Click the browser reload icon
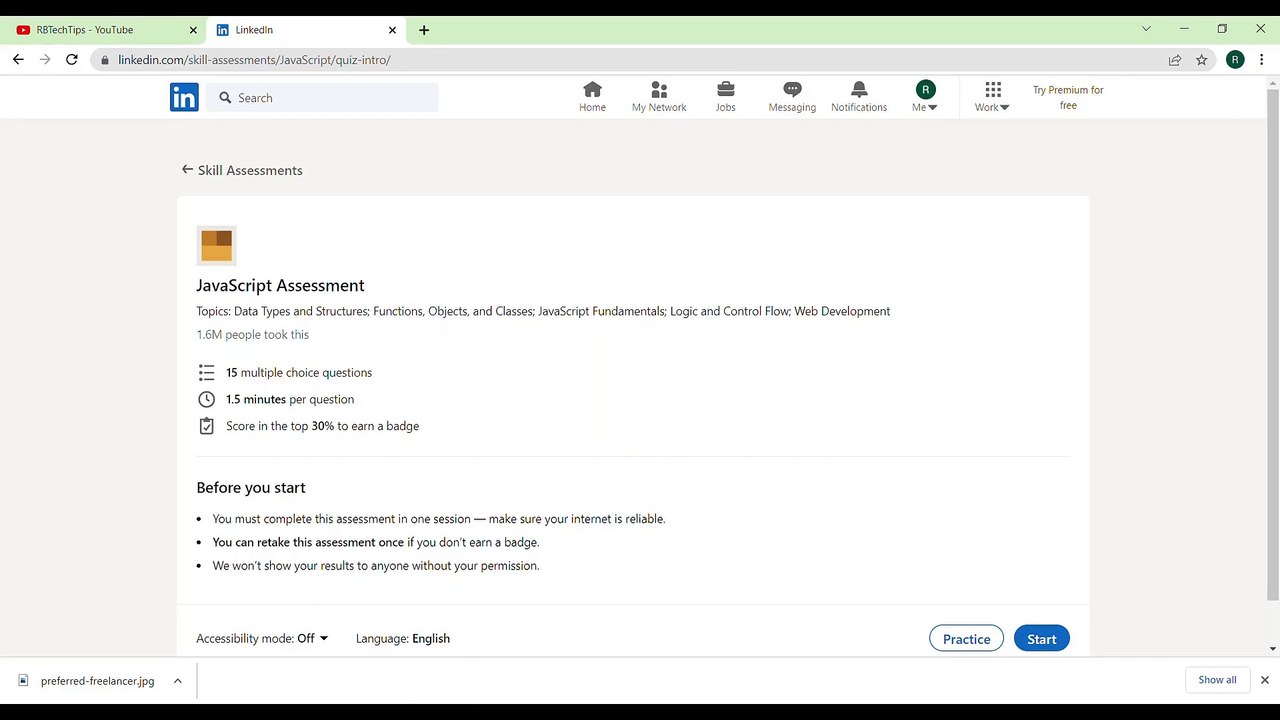This screenshot has width=1280, height=720. [72, 60]
